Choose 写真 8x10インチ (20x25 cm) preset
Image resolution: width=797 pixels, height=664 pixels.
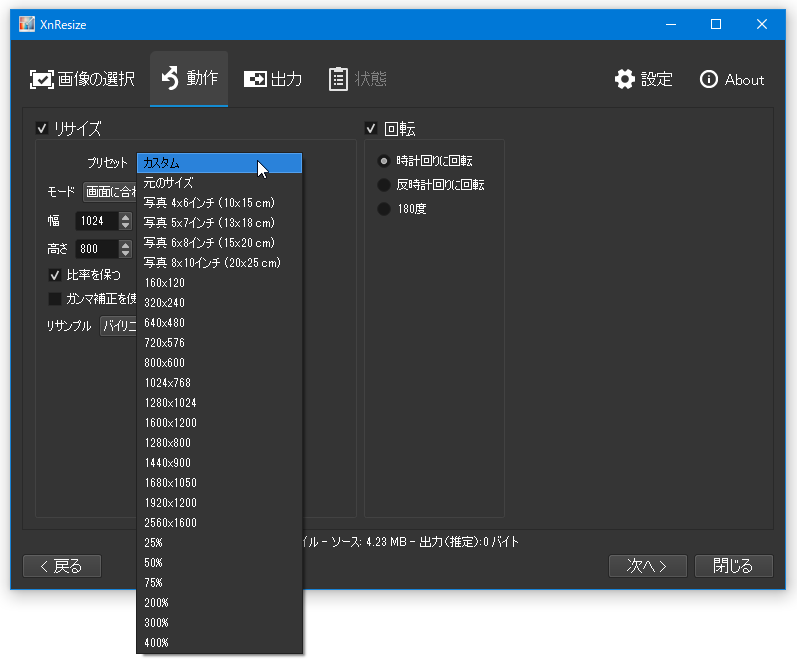pyautogui.click(x=219, y=262)
